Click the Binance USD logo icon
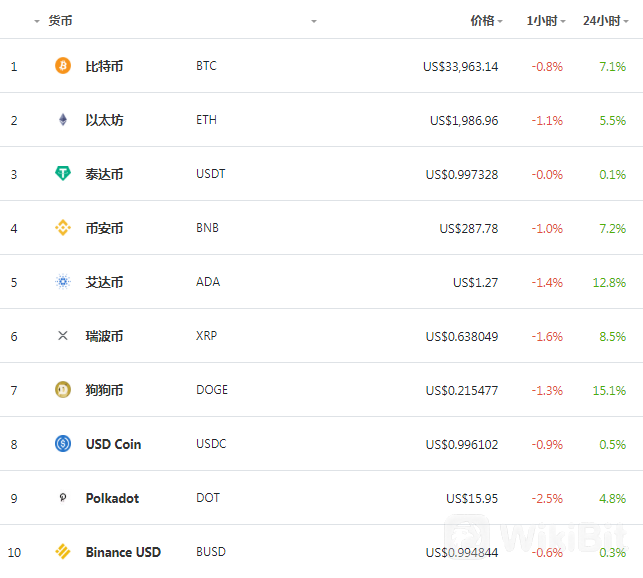The width and height of the screenshot is (643, 578). point(63,552)
